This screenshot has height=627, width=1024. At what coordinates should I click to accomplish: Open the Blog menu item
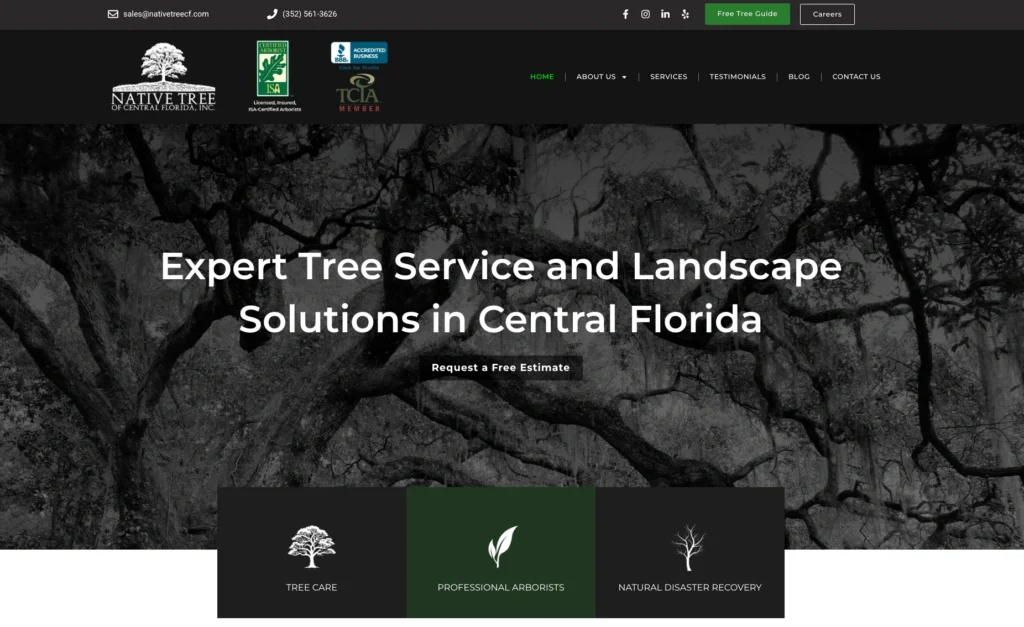799,76
